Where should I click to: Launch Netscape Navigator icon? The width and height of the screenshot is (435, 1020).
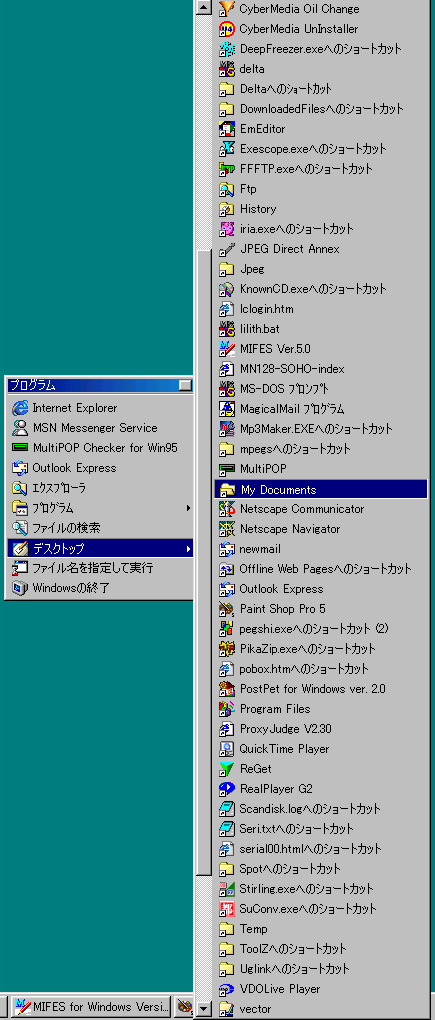226,529
